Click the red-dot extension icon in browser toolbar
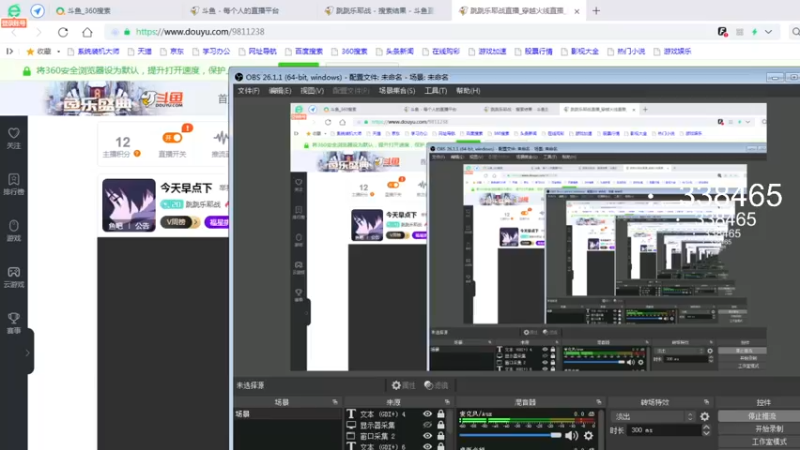Image resolution: width=800 pixels, height=450 pixels. [722, 32]
